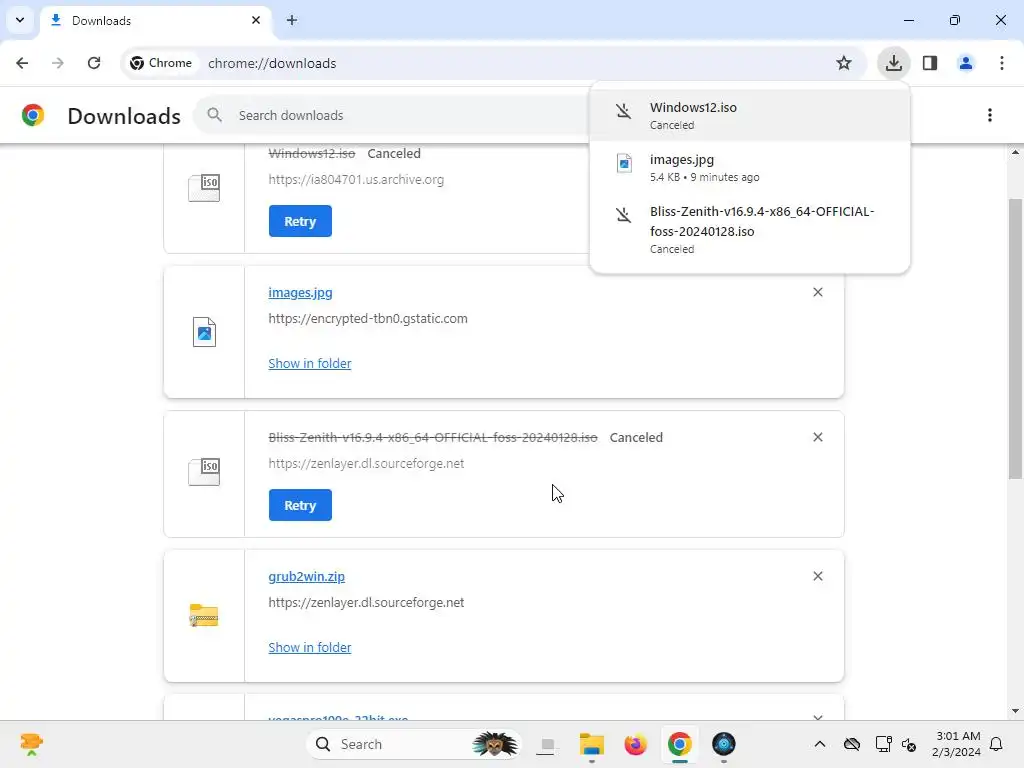This screenshot has width=1024, height=768.
Task: Show images.jpg in folder
Action: pyautogui.click(x=310, y=364)
